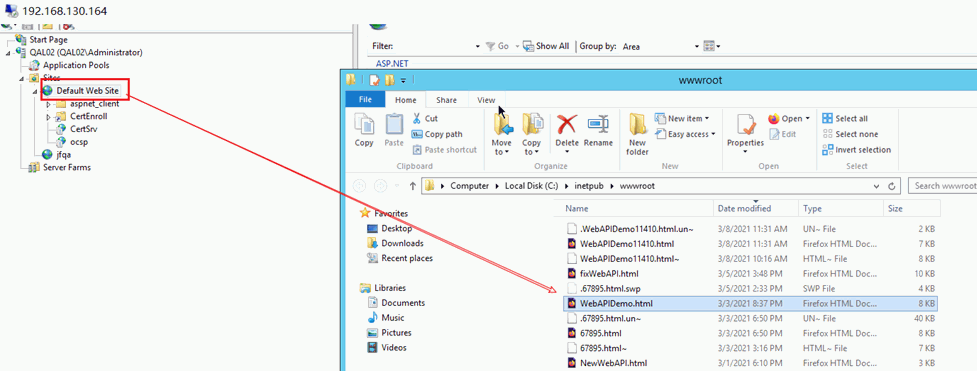Click the Rename icon in Organize group
The height and width of the screenshot is (371, 977).
click(598, 125)
